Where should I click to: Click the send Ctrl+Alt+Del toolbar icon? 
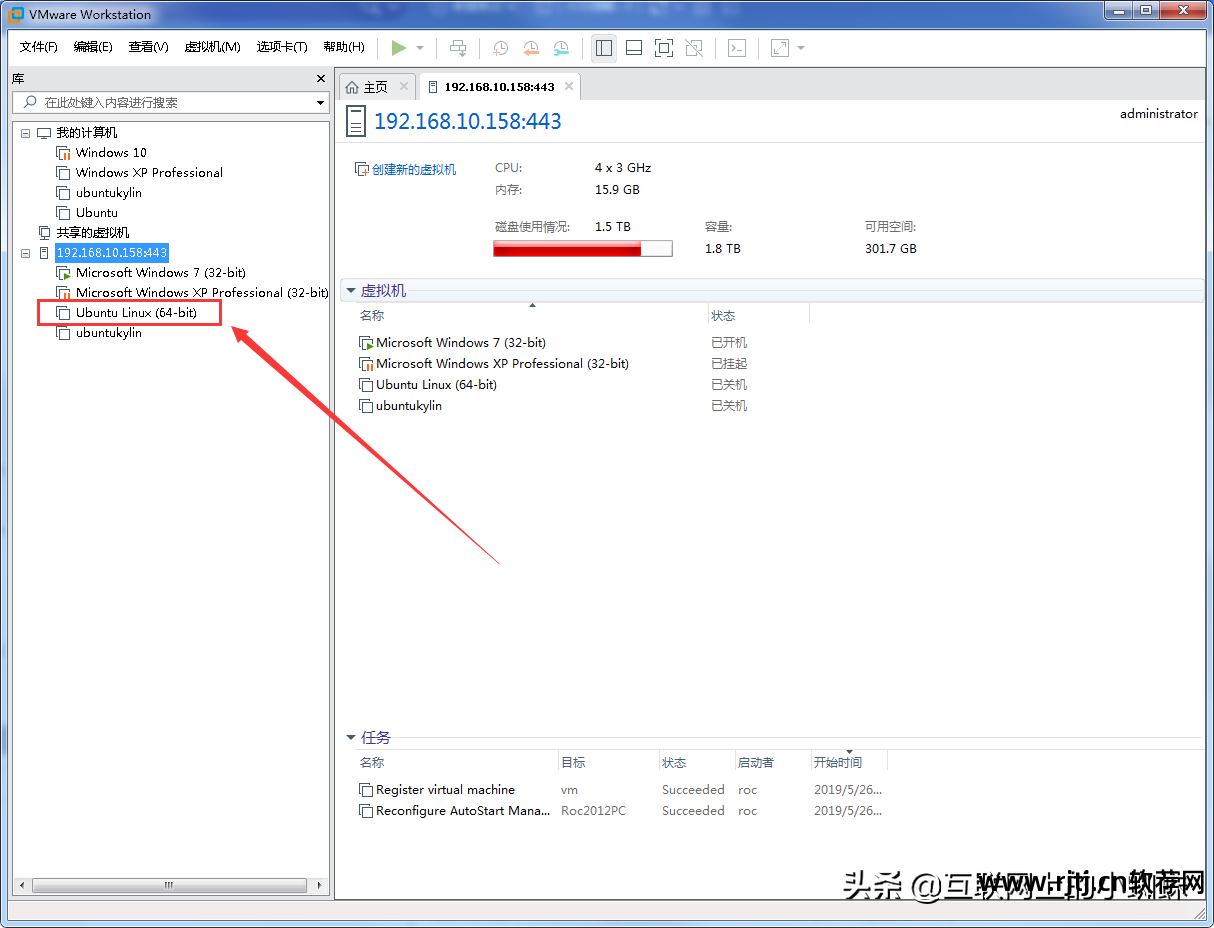(x=458, y=48)
